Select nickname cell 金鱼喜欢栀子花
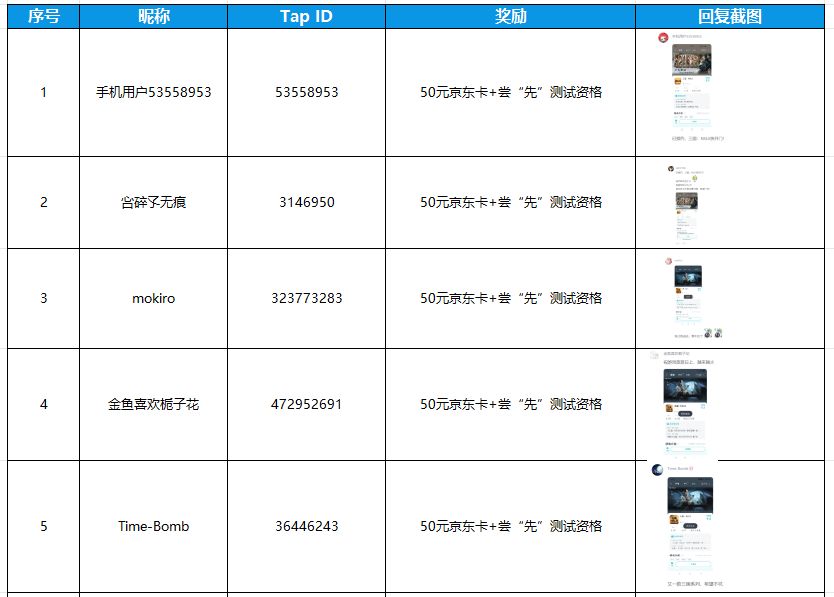 click(x=153, y=404)
